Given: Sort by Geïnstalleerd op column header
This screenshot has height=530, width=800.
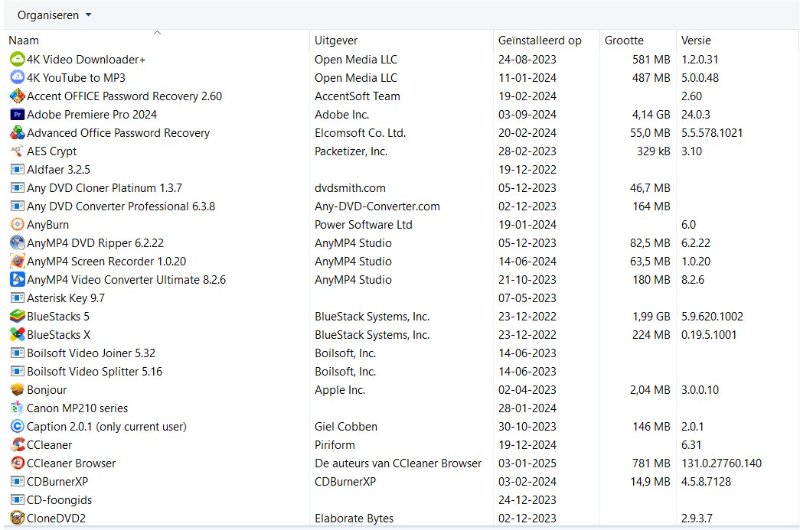Looking at the screenshot, I should pyautogui.click(x=539, y=41).
